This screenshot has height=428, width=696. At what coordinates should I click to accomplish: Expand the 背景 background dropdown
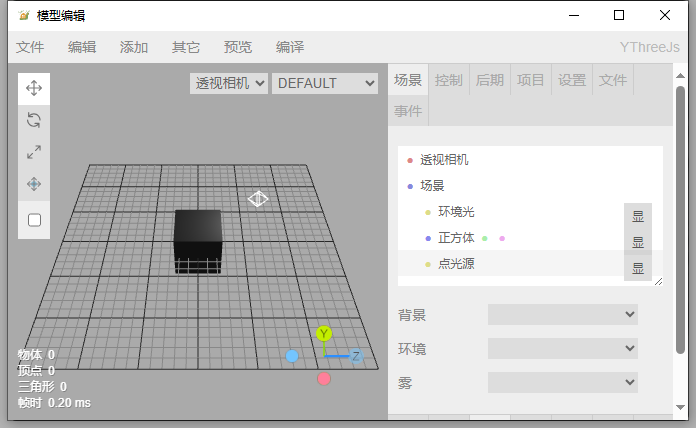(562, 315)
